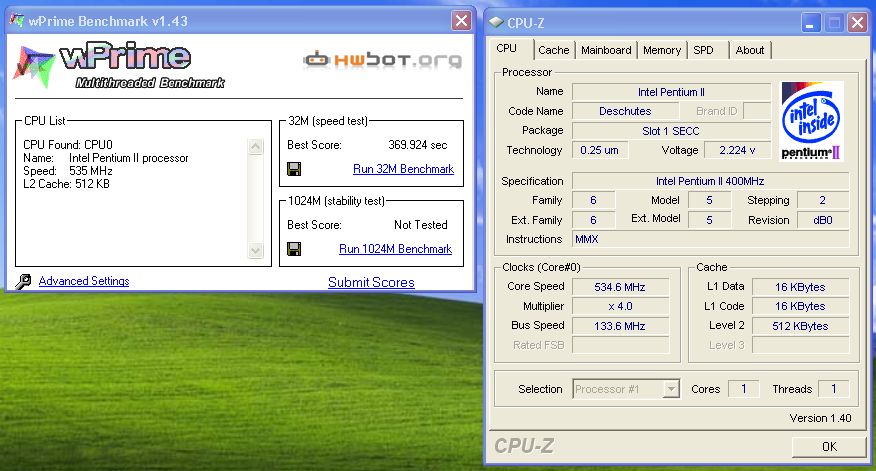Switch to the Mainboard tab
This screenshot has width=876, height=471.
click(x=606, y=50)
